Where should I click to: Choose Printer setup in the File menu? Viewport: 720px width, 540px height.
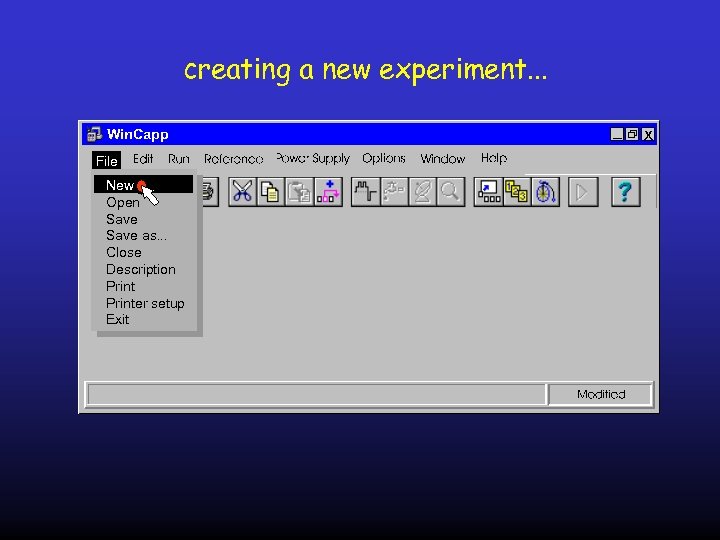[143, 303]
